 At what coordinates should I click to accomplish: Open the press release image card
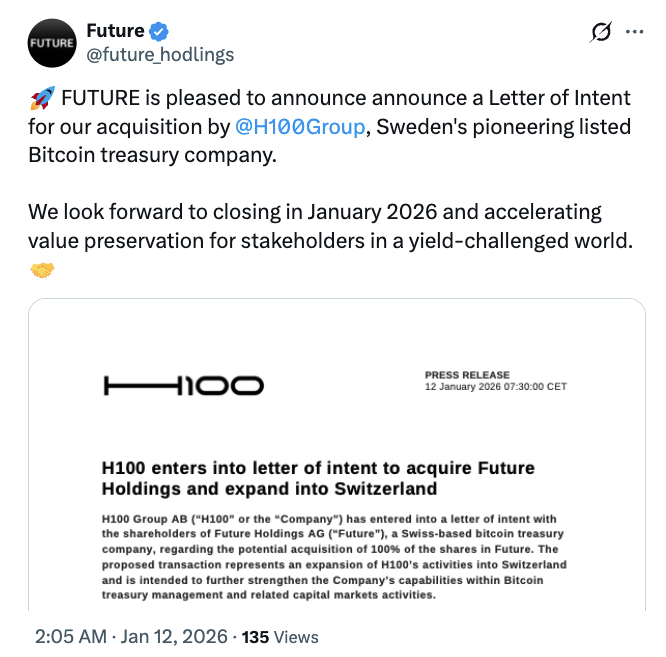[336, 454]
